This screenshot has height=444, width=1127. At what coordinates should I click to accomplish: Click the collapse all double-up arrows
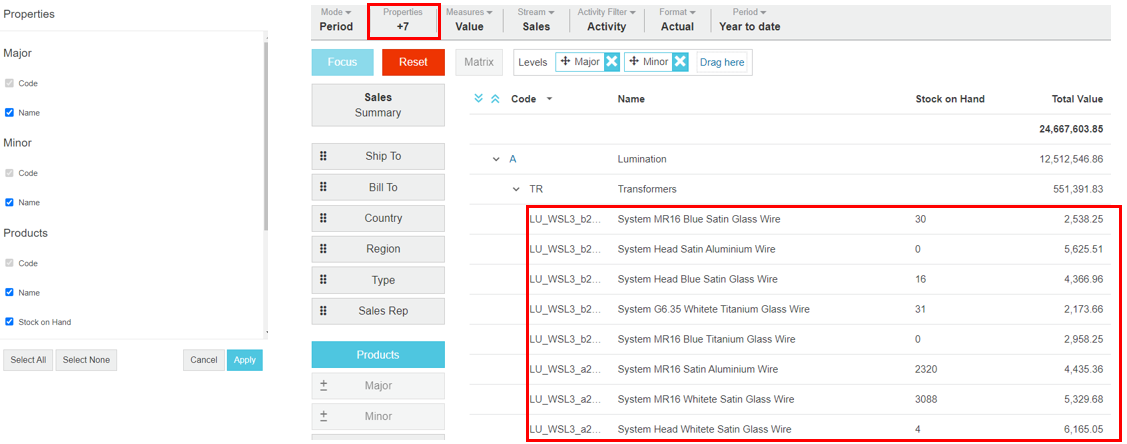pos(494,99)
